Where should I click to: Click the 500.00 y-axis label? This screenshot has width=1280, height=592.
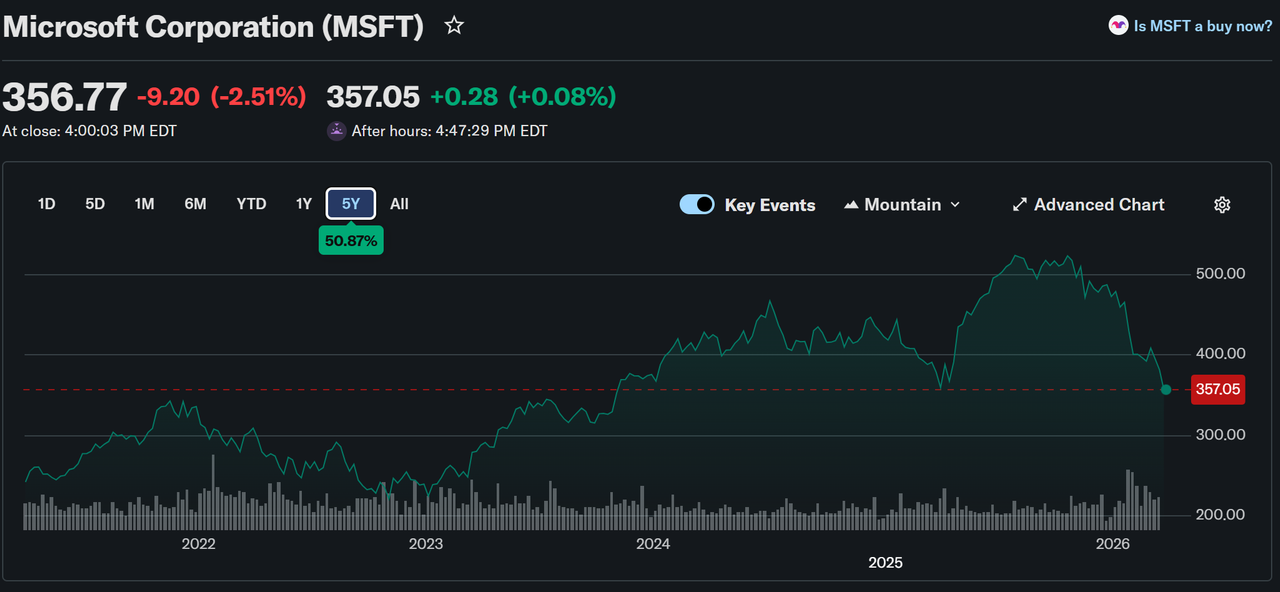[1221, 273]
